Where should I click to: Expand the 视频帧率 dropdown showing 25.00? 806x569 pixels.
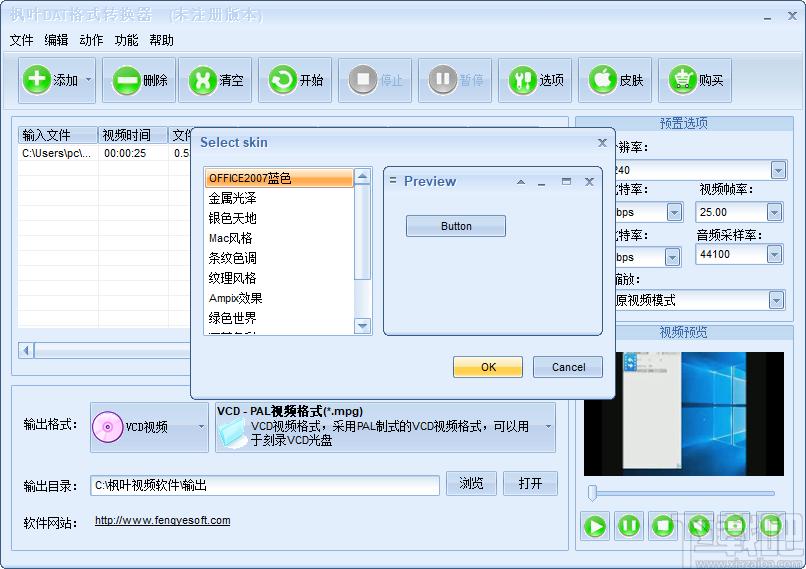774,212
